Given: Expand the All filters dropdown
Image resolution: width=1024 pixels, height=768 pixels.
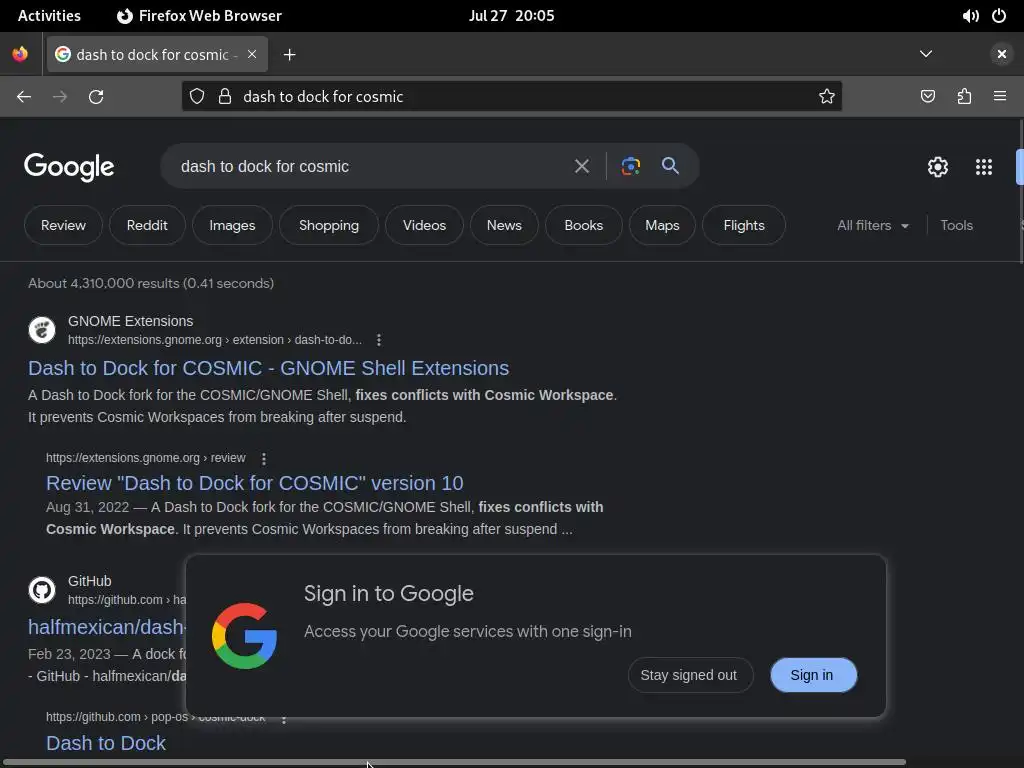Looking at the screenshot, I should 873,225.
